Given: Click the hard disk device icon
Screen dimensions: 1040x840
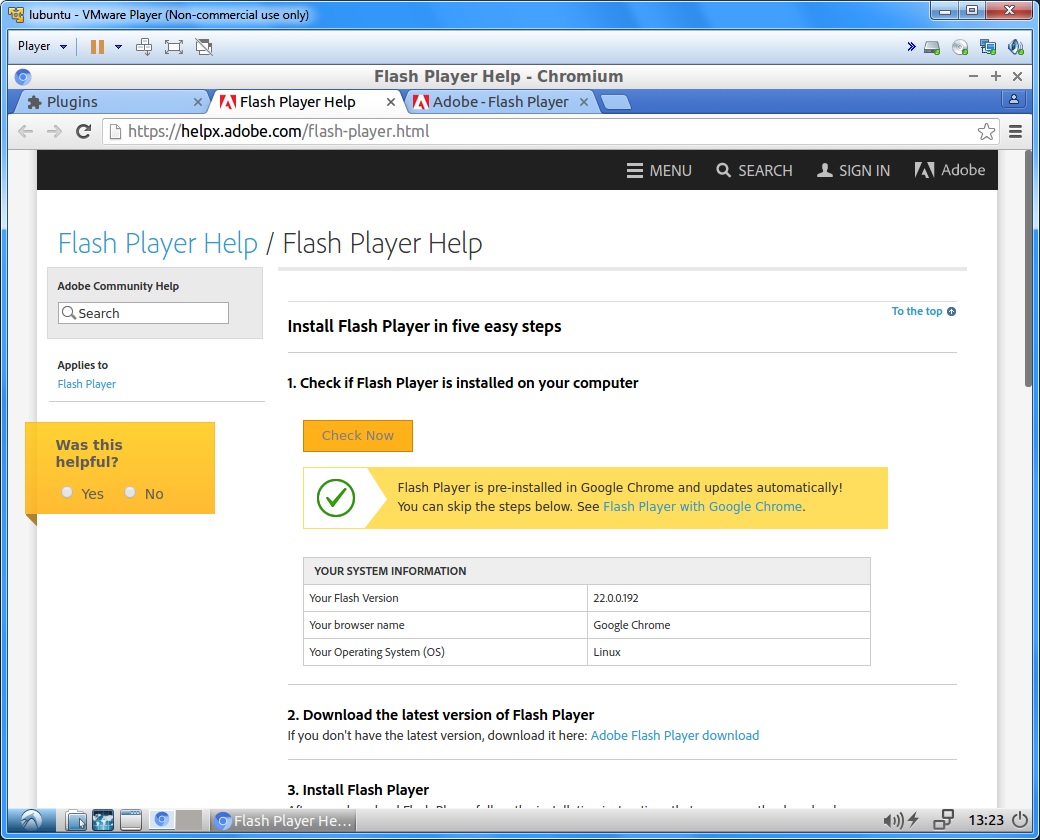Looking at the screenshot, I should click(x=932, y=47).
